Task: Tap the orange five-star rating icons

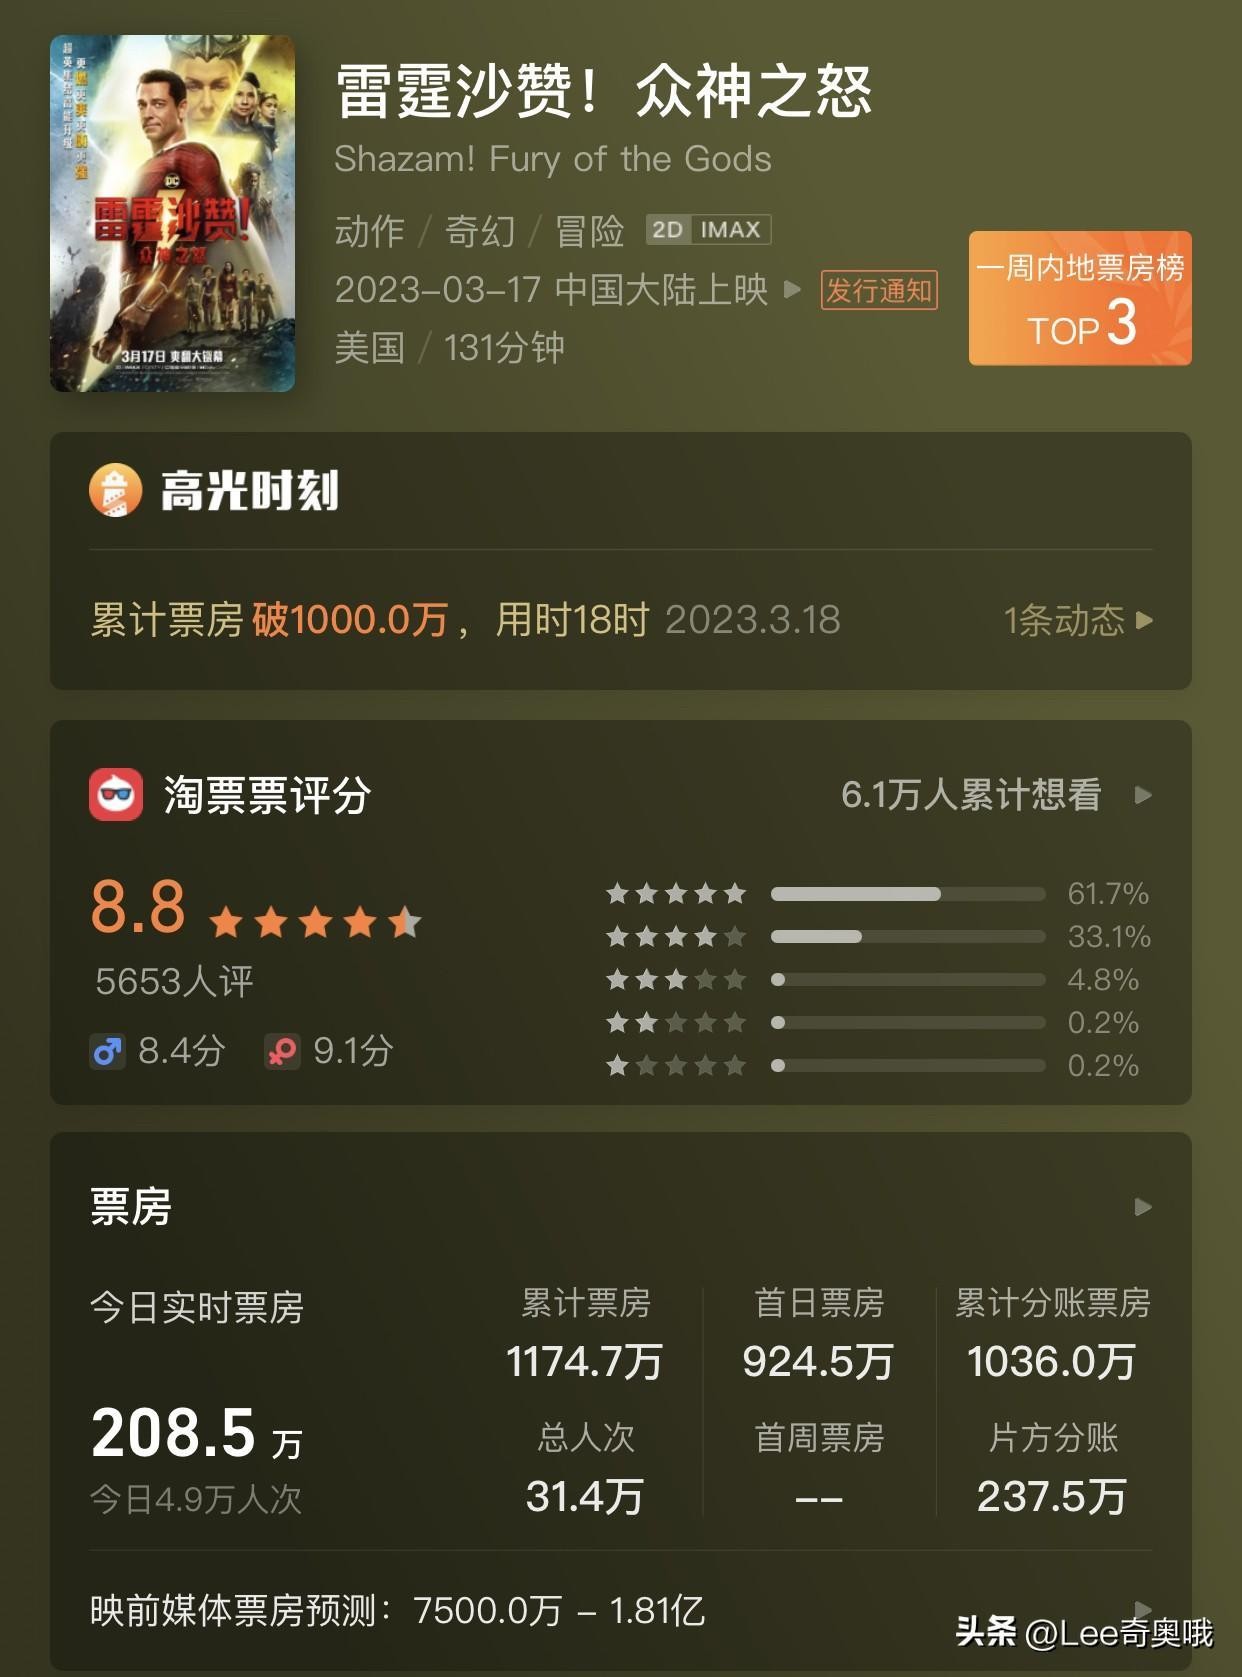Action: [315, 921]
